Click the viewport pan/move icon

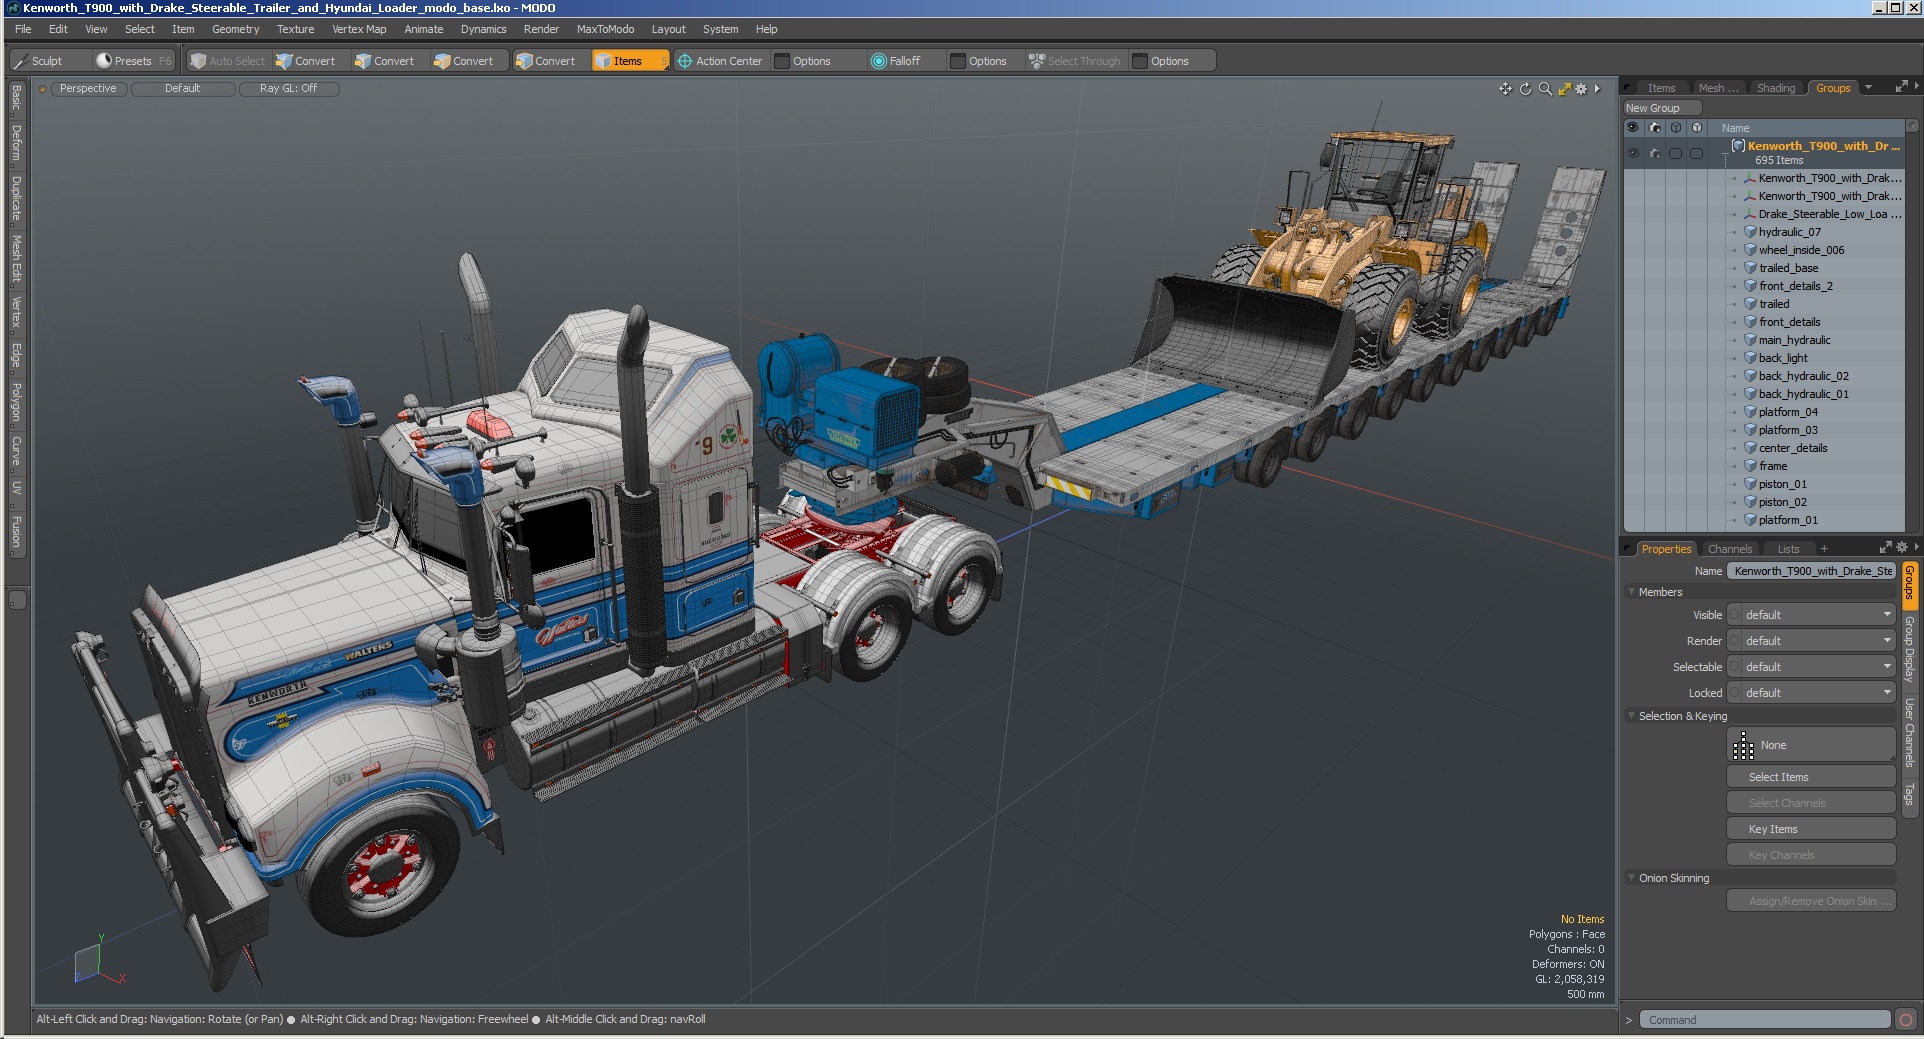[x=1505, y=89]
